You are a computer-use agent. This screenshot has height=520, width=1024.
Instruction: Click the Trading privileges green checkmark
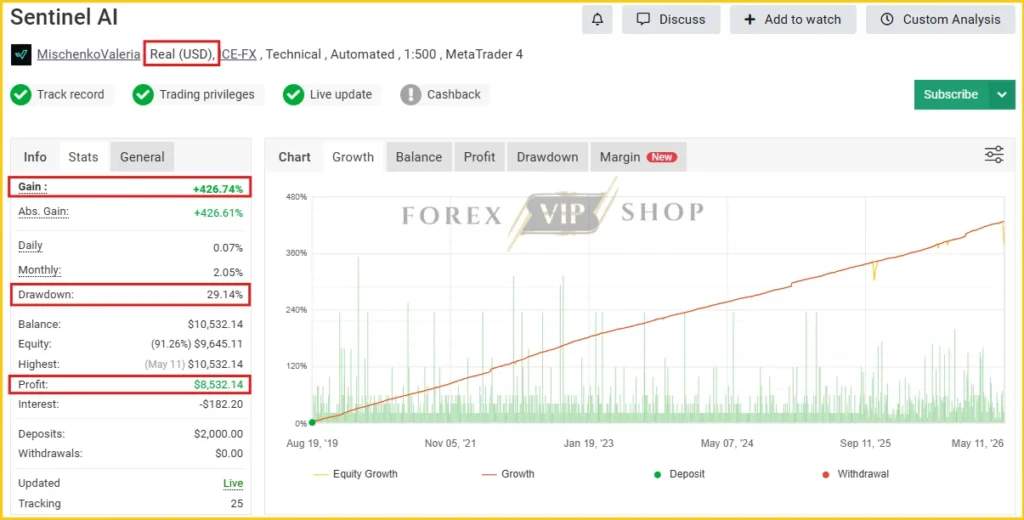[143, 95]
